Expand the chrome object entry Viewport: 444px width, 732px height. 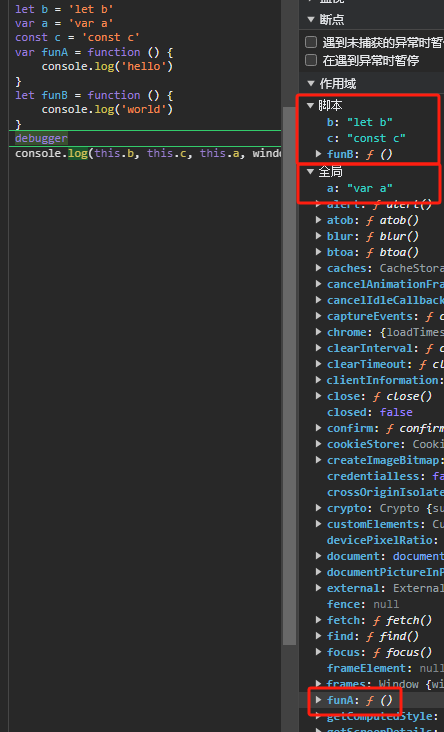(318, 332)
